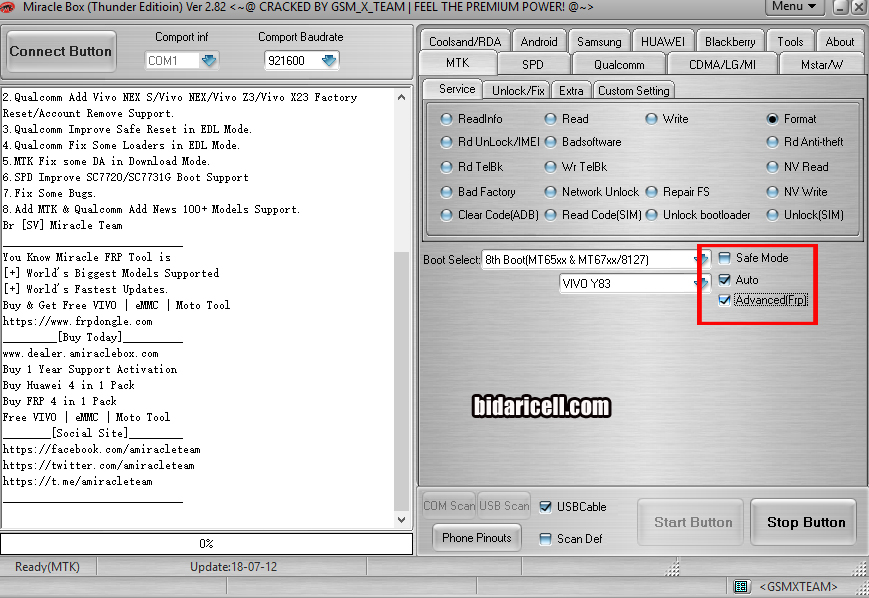This screenshot has width=869, height=598.
Task: Click the Connect Button
Action: 61,51
